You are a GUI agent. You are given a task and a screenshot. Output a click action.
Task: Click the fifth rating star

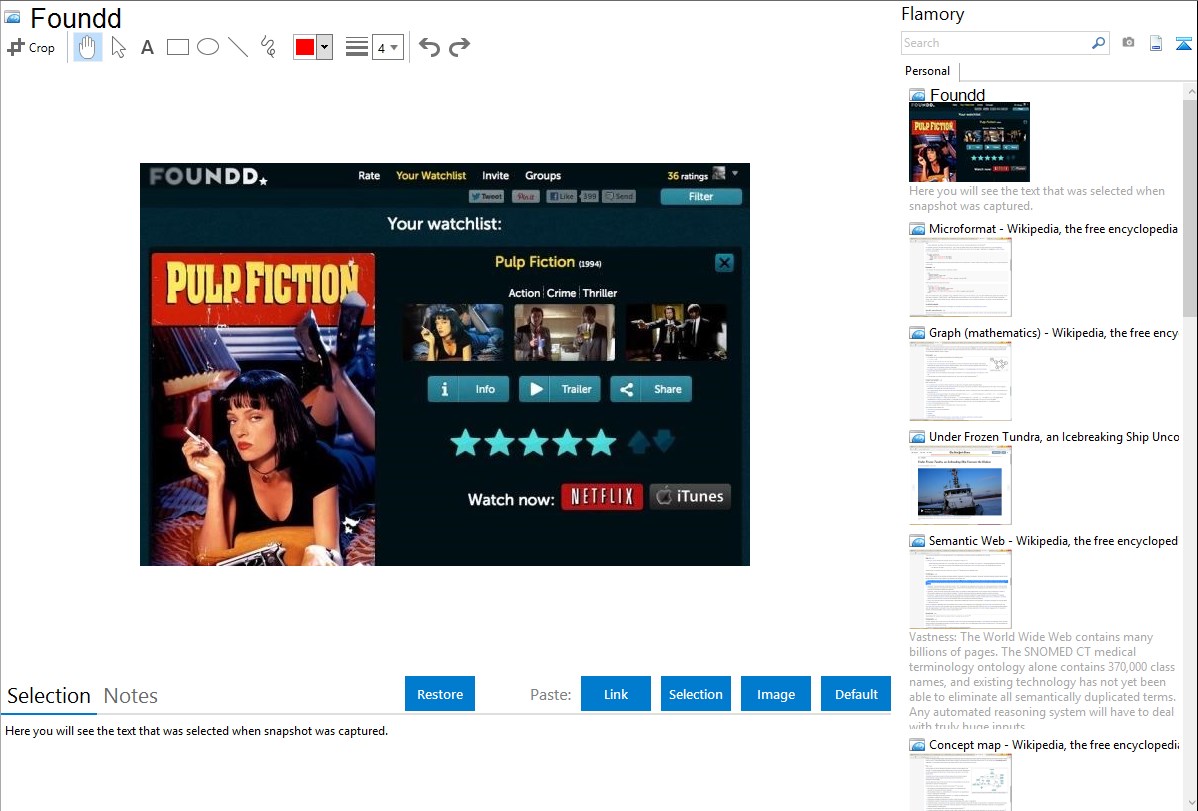click(601, 442)
